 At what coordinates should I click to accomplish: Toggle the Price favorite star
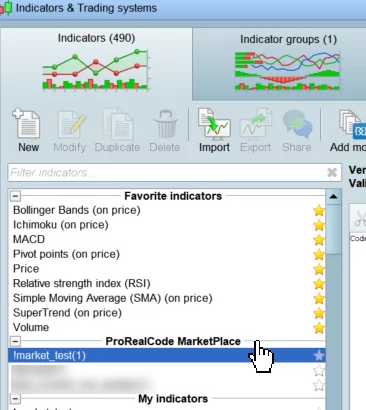click(319, 269)
